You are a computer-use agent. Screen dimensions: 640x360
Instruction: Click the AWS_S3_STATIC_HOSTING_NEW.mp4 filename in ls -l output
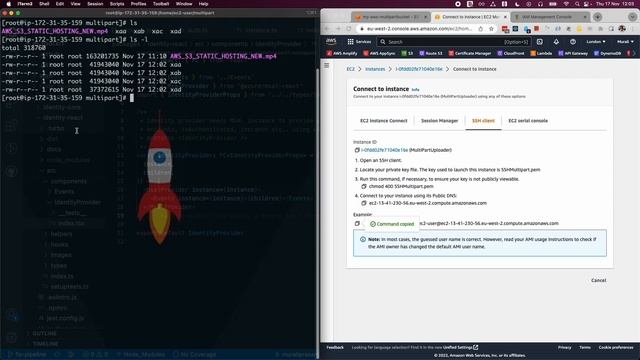click(223, 56)
